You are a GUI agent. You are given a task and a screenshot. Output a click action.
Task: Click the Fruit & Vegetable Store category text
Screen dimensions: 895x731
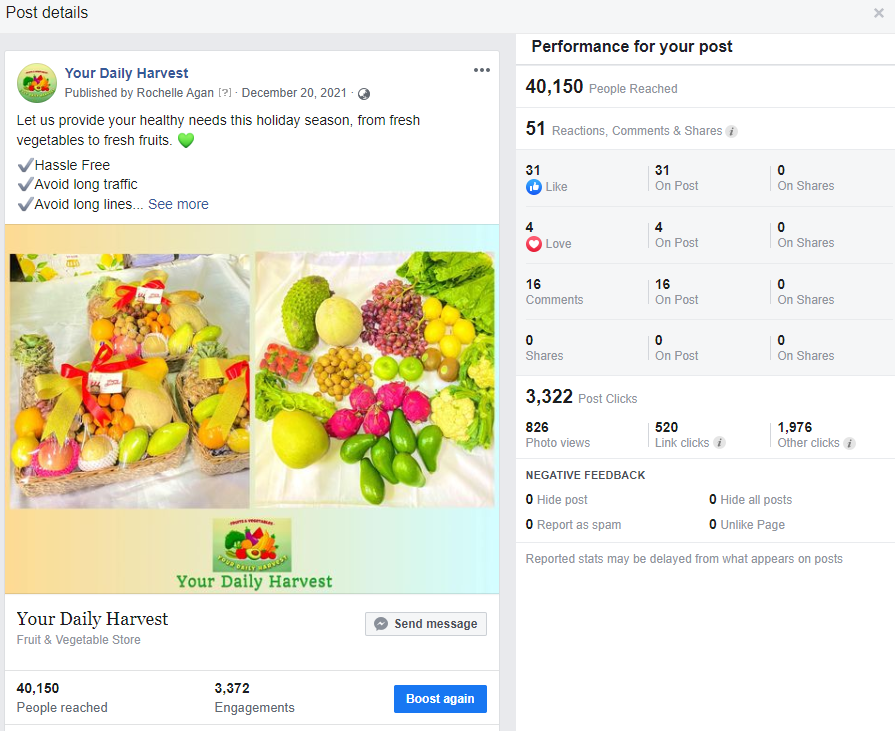pos(79,640)
